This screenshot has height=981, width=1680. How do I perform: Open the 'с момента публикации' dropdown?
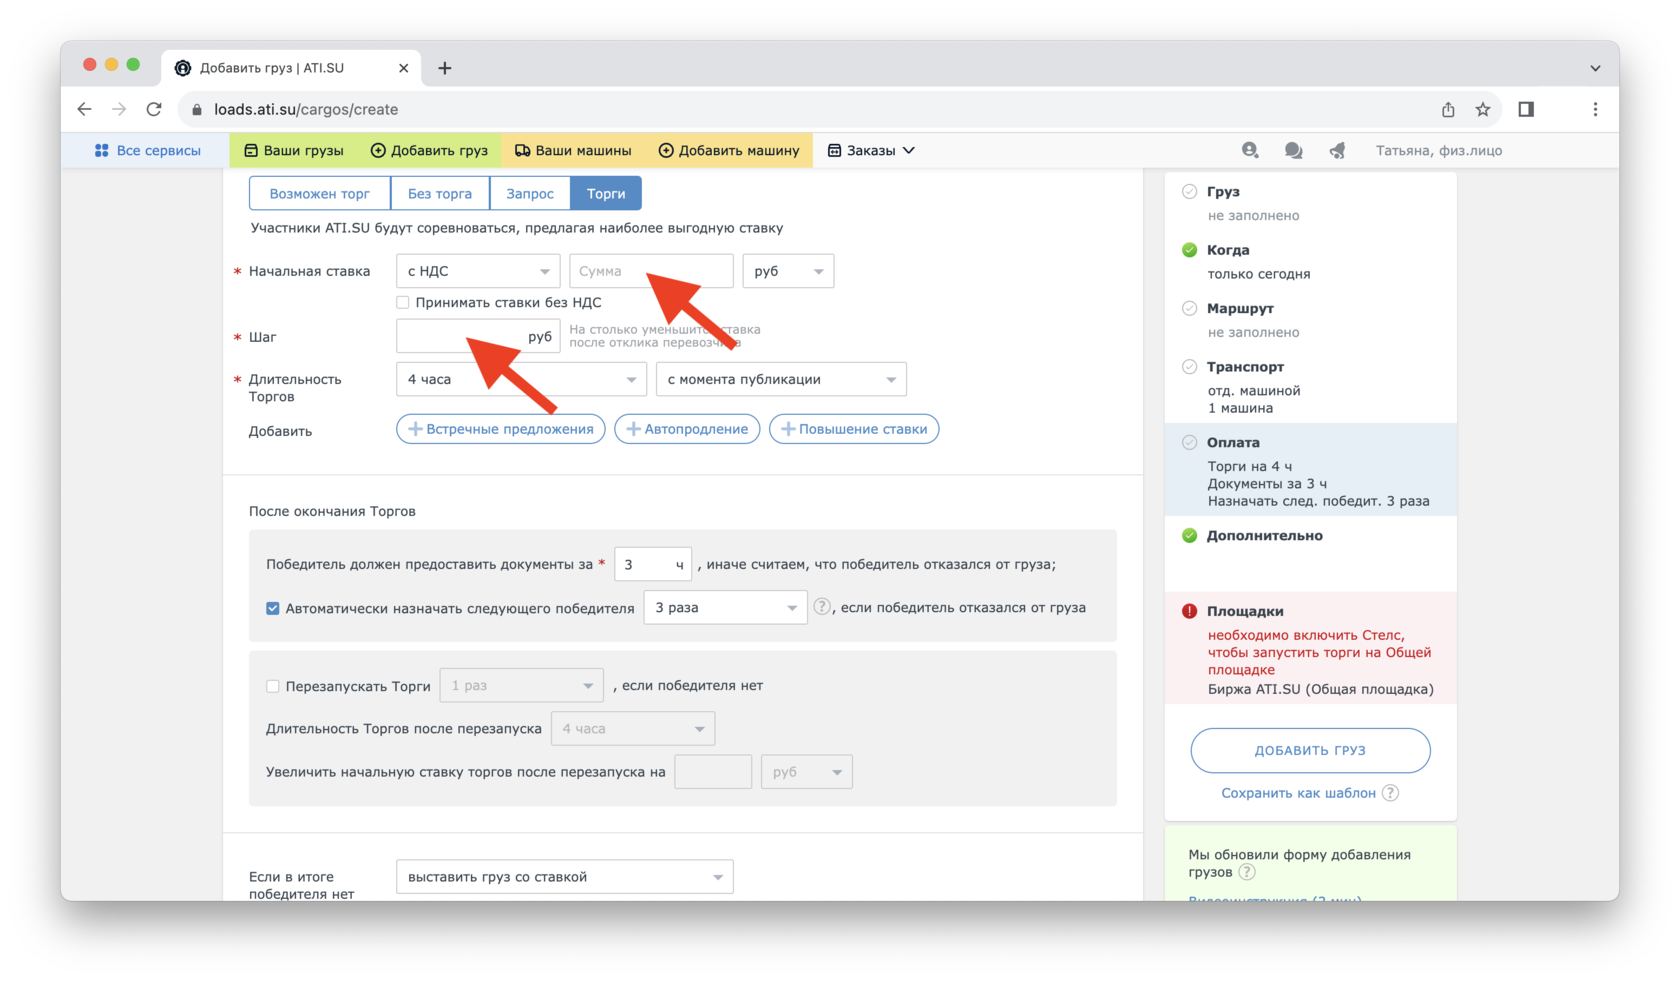click(x=781, y=379)
